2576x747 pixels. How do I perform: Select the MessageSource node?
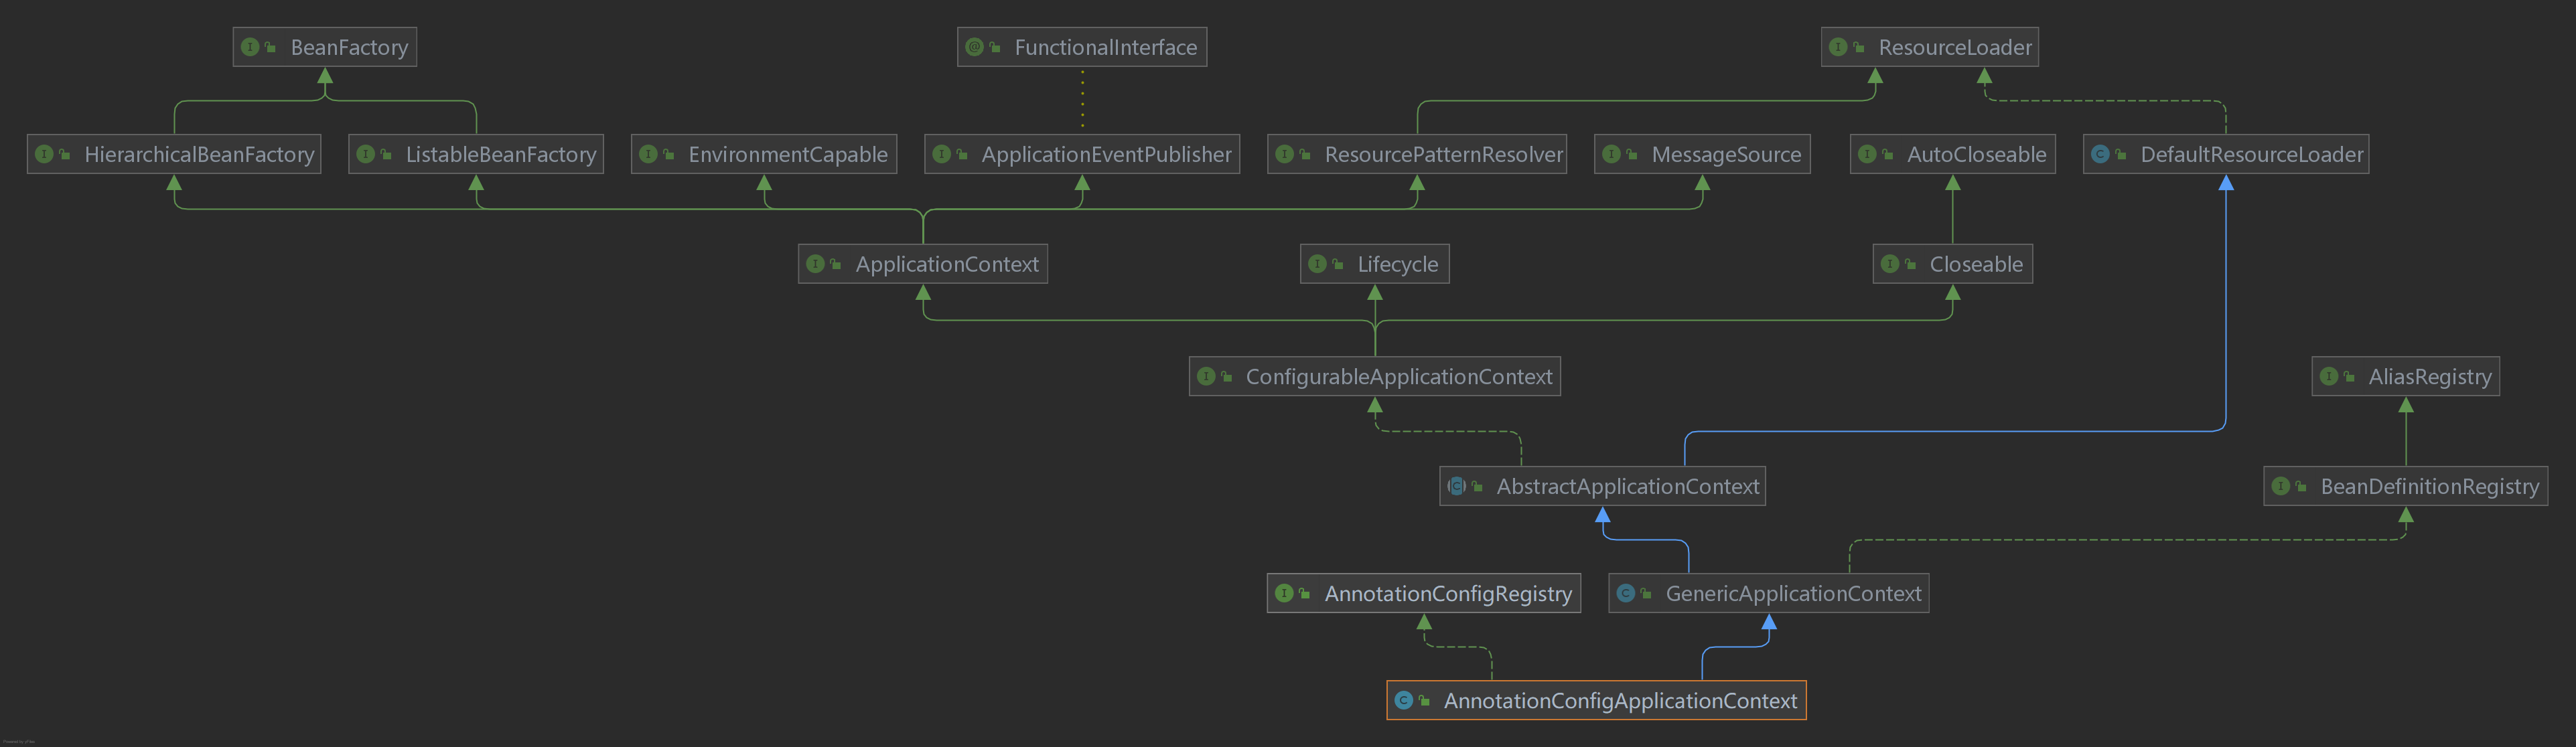1702,154
